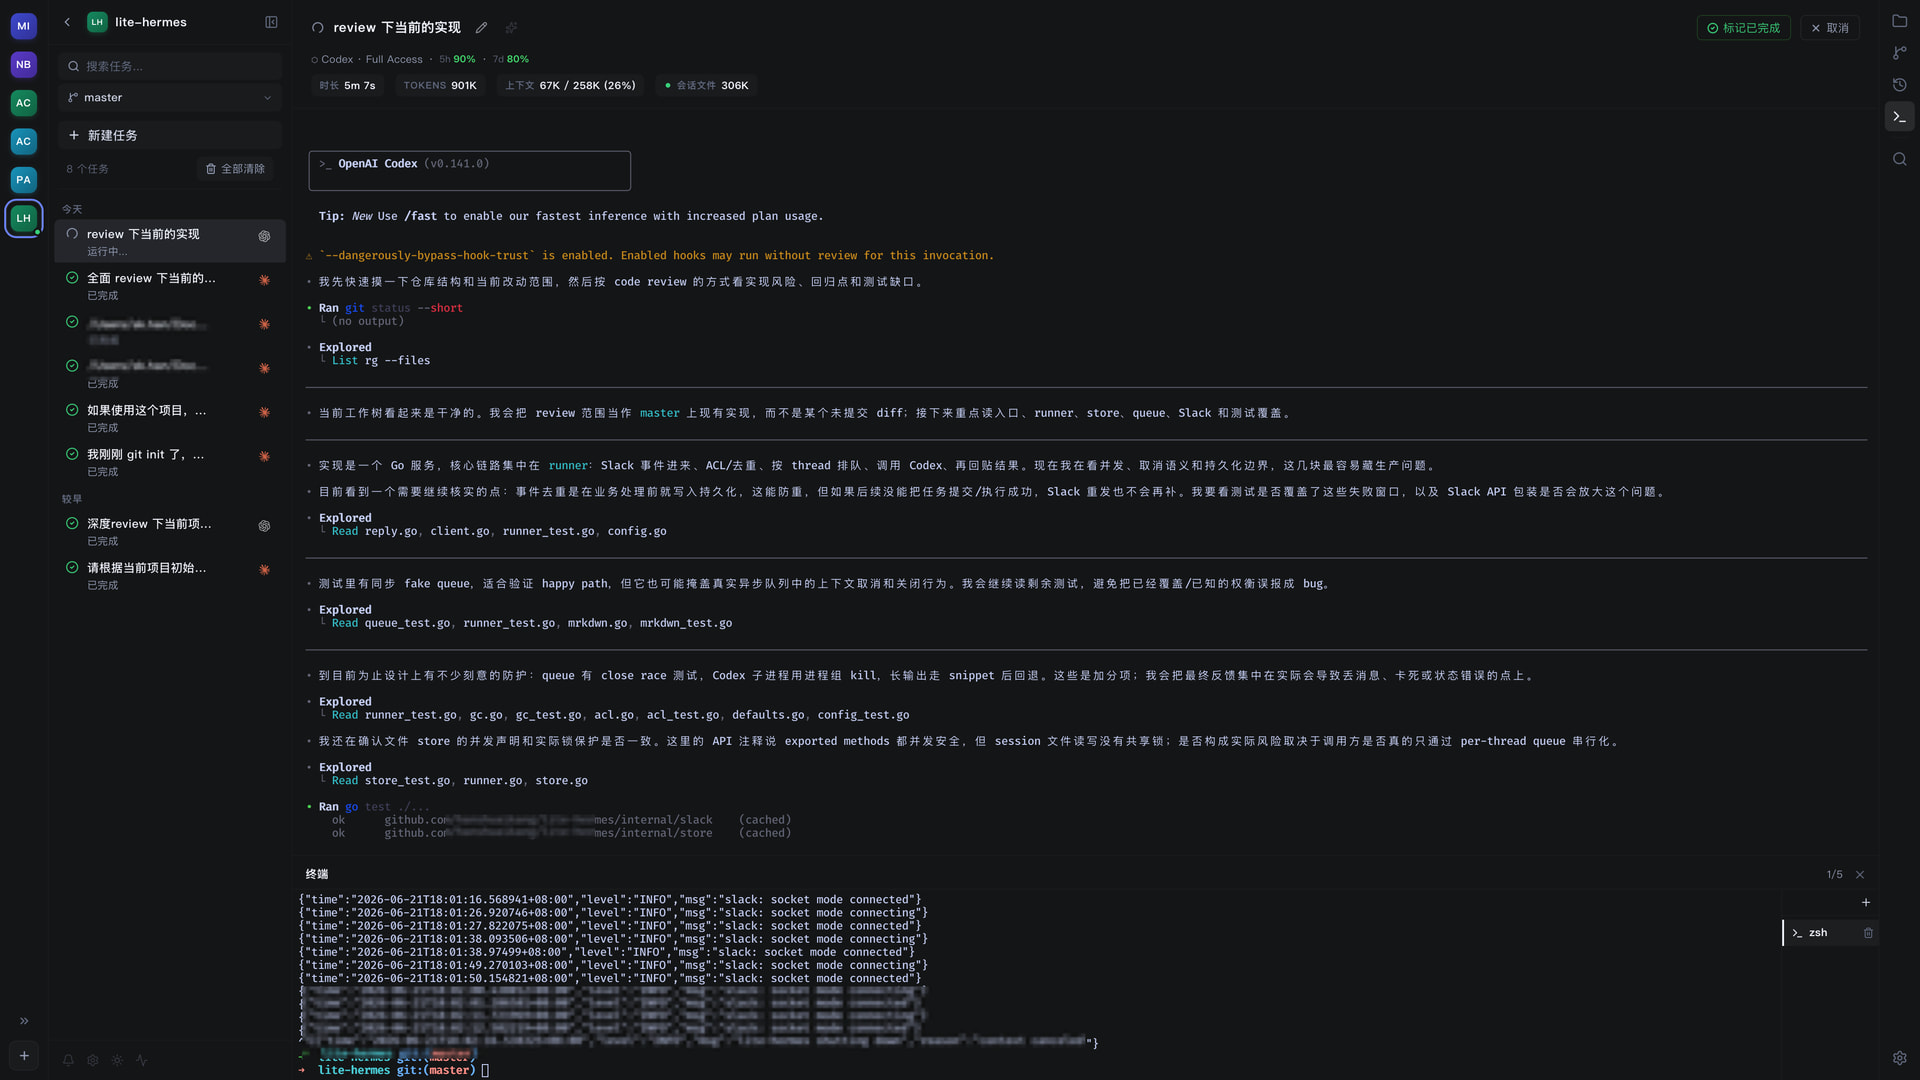This screenshot has height=1080, width=1920.
Task: Open search from the right rail
Action: coord(1899,159)
